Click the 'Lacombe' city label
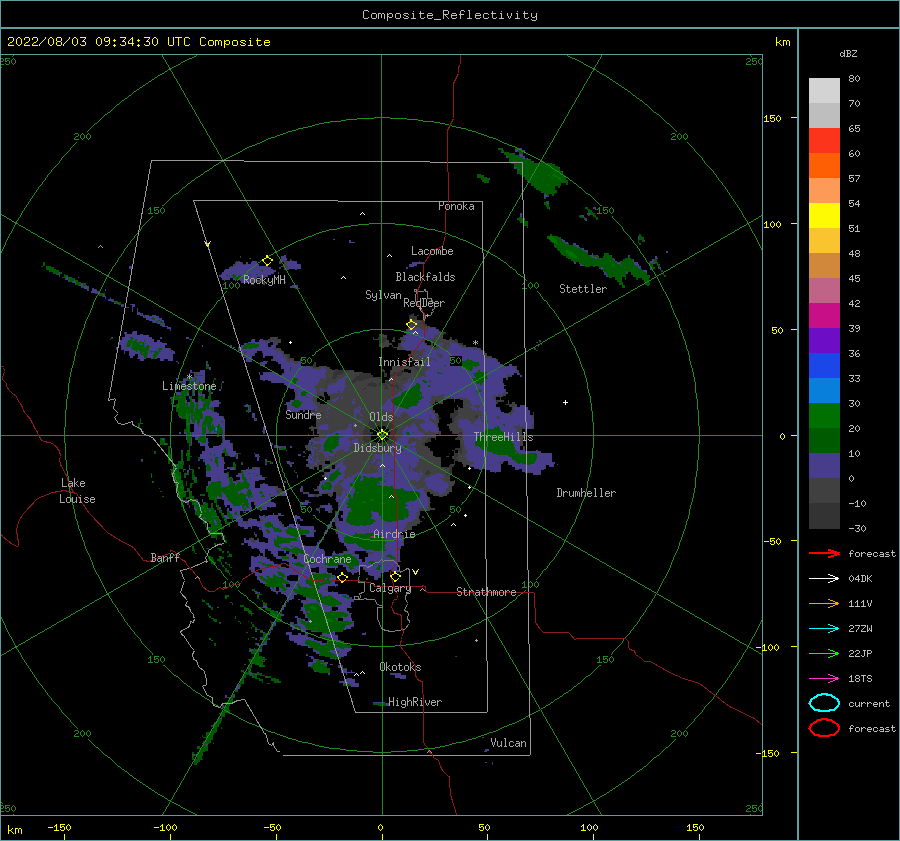Screen dimensions: 900x841 (x=432, y=251)
